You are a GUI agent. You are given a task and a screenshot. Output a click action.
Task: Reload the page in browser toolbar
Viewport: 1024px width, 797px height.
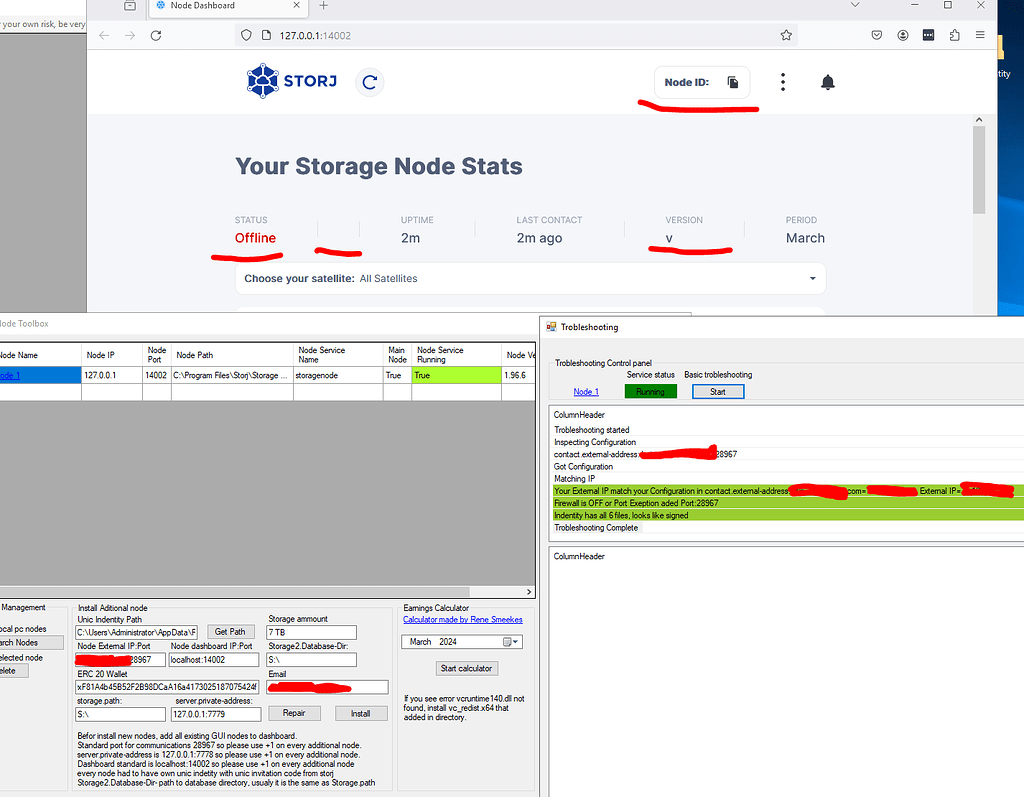tap(156, 35)
